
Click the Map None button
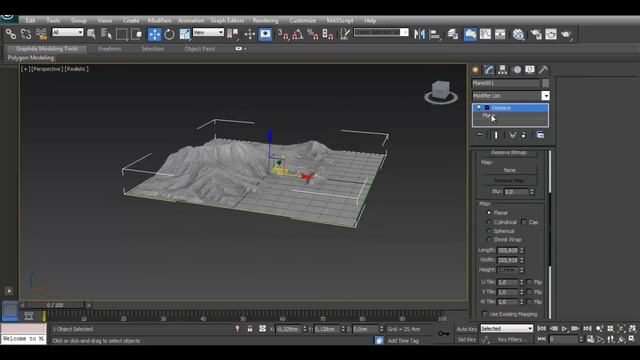coord(509,170)
